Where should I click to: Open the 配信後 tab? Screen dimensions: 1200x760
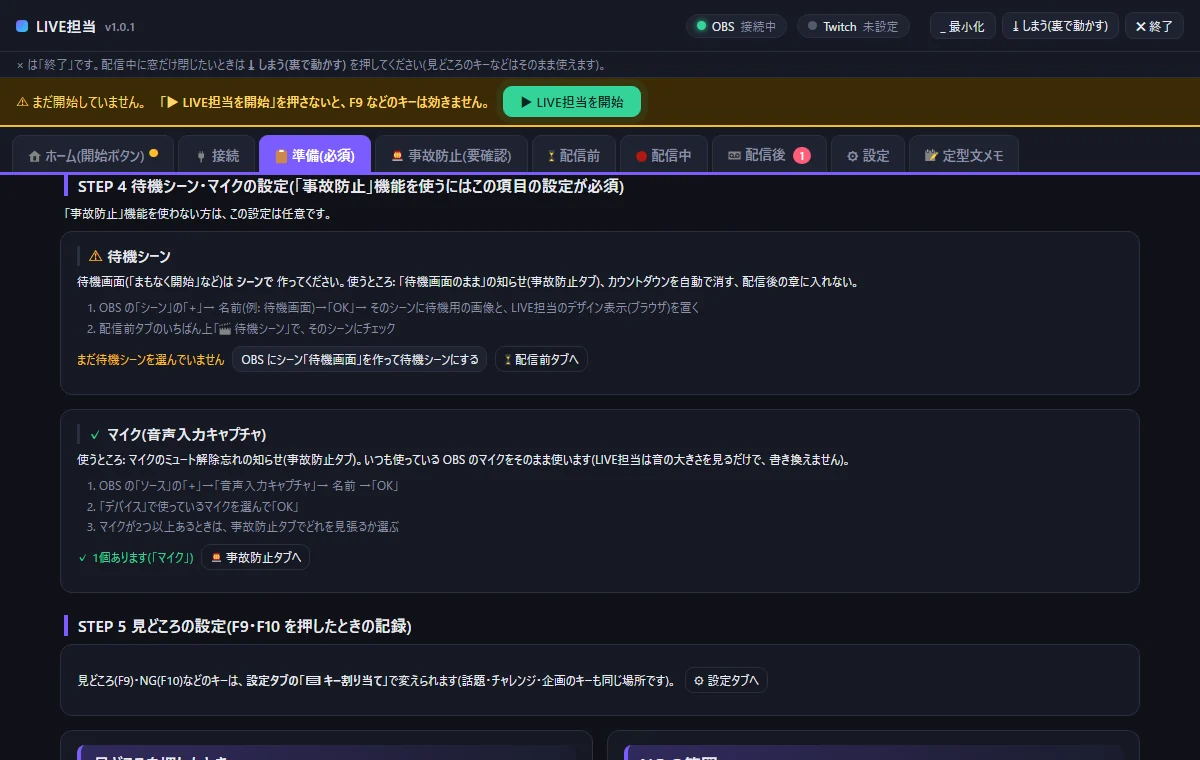pyautogui.click(x=769, y=155)
